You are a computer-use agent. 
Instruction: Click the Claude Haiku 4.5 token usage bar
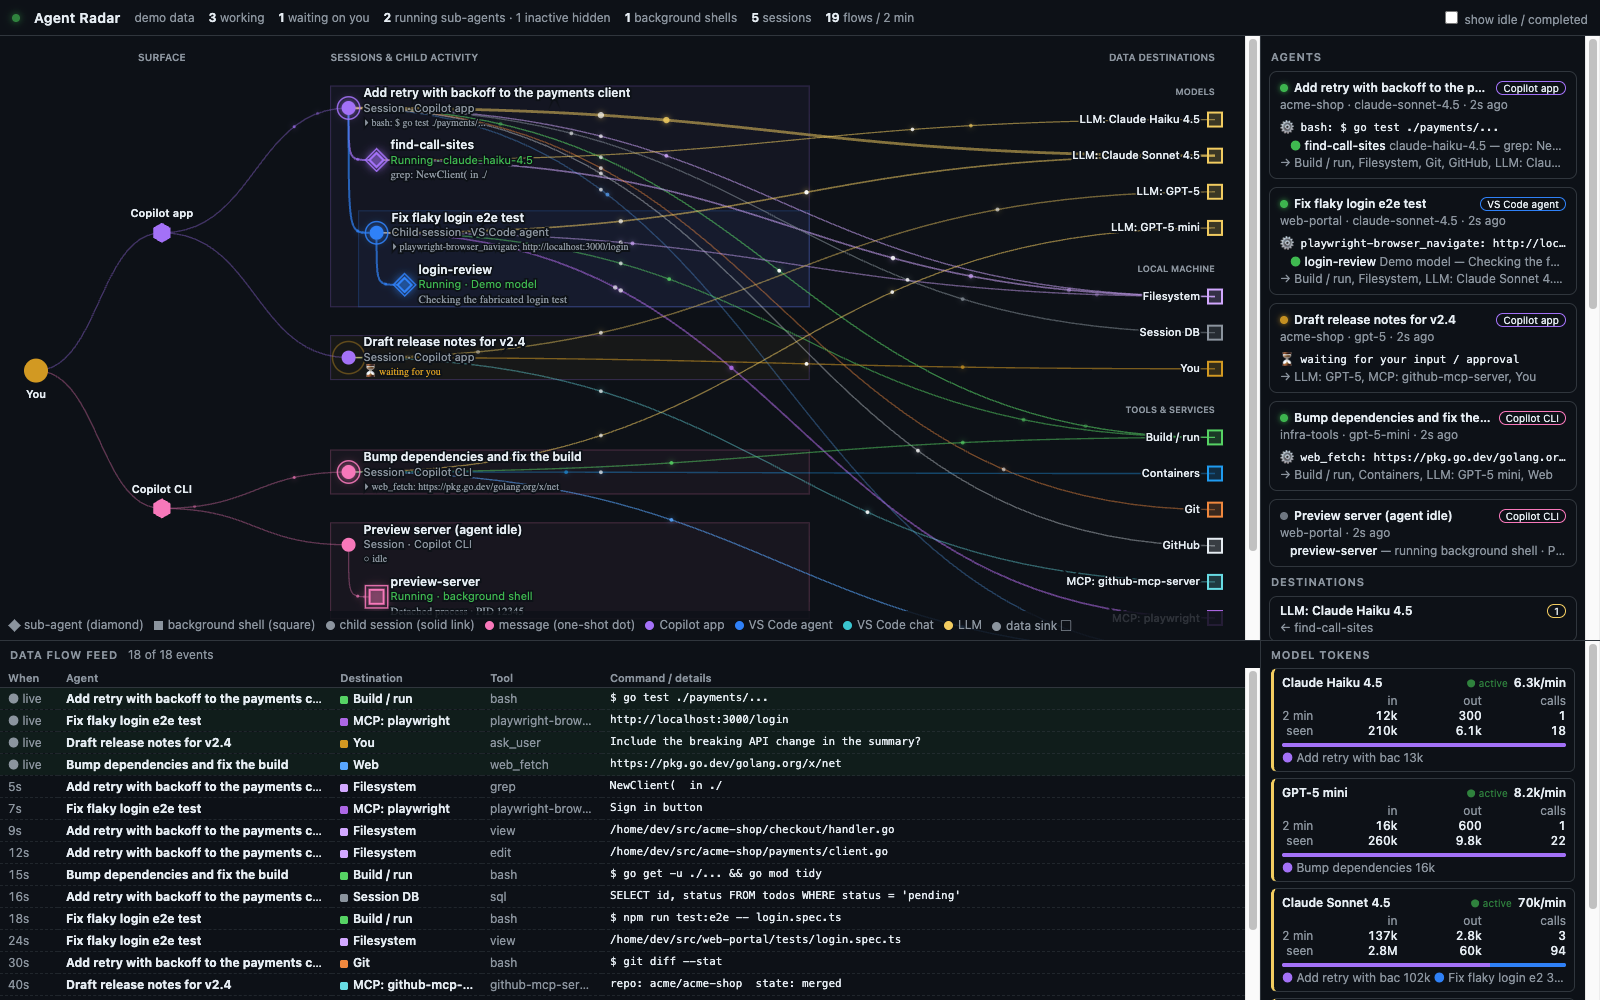tap(1424, 745)
